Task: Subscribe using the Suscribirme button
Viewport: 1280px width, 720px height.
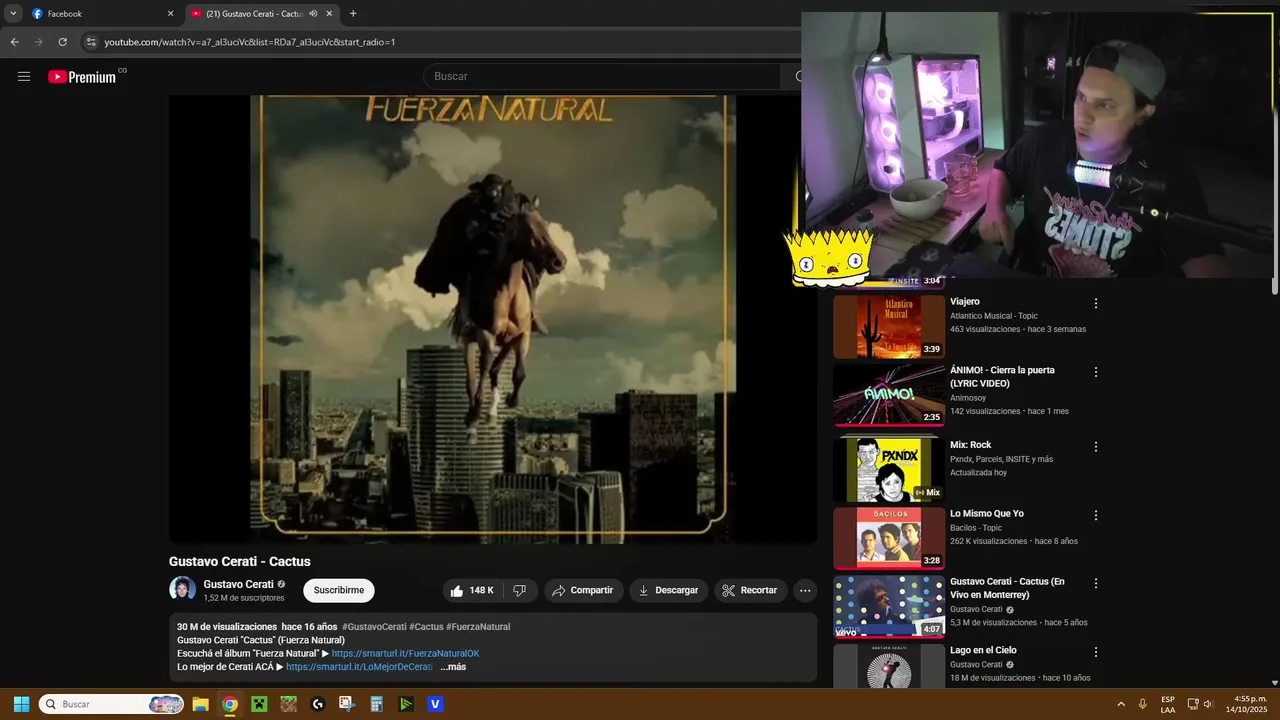Action: click(x=339, y=590)
